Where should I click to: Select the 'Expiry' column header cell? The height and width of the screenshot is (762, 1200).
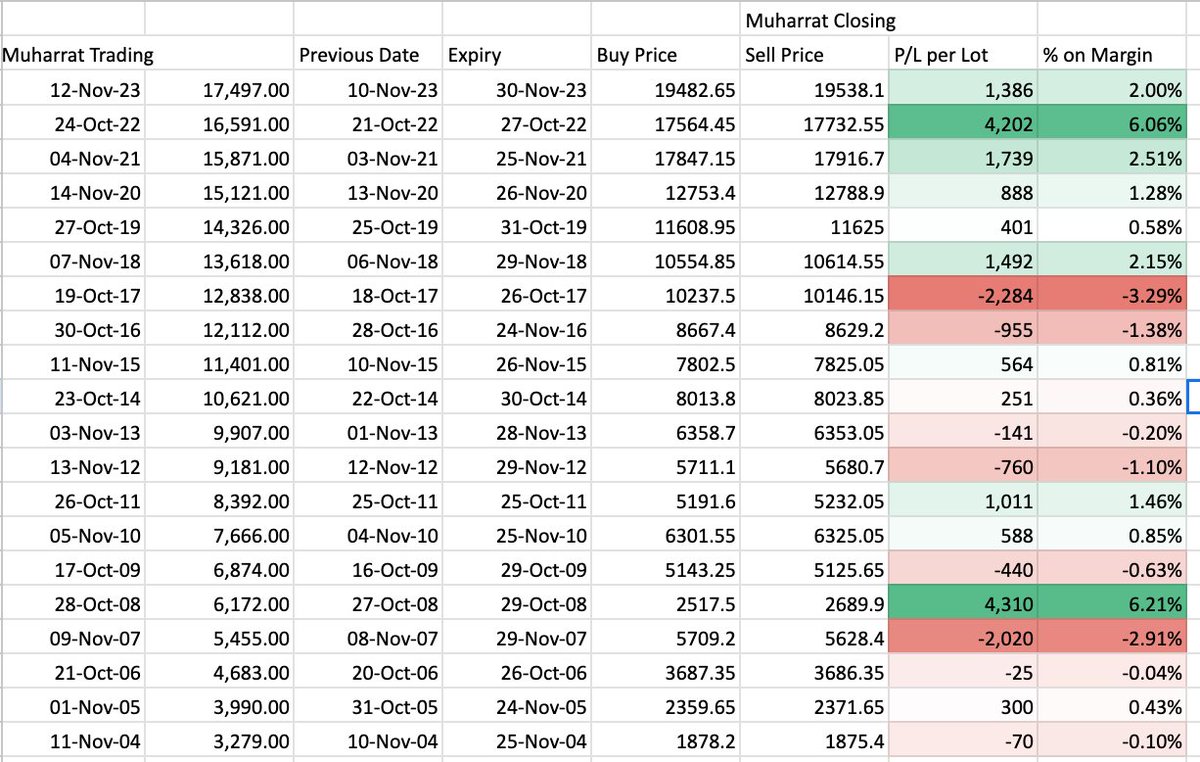pyautogui.click(x=516, y=56)
